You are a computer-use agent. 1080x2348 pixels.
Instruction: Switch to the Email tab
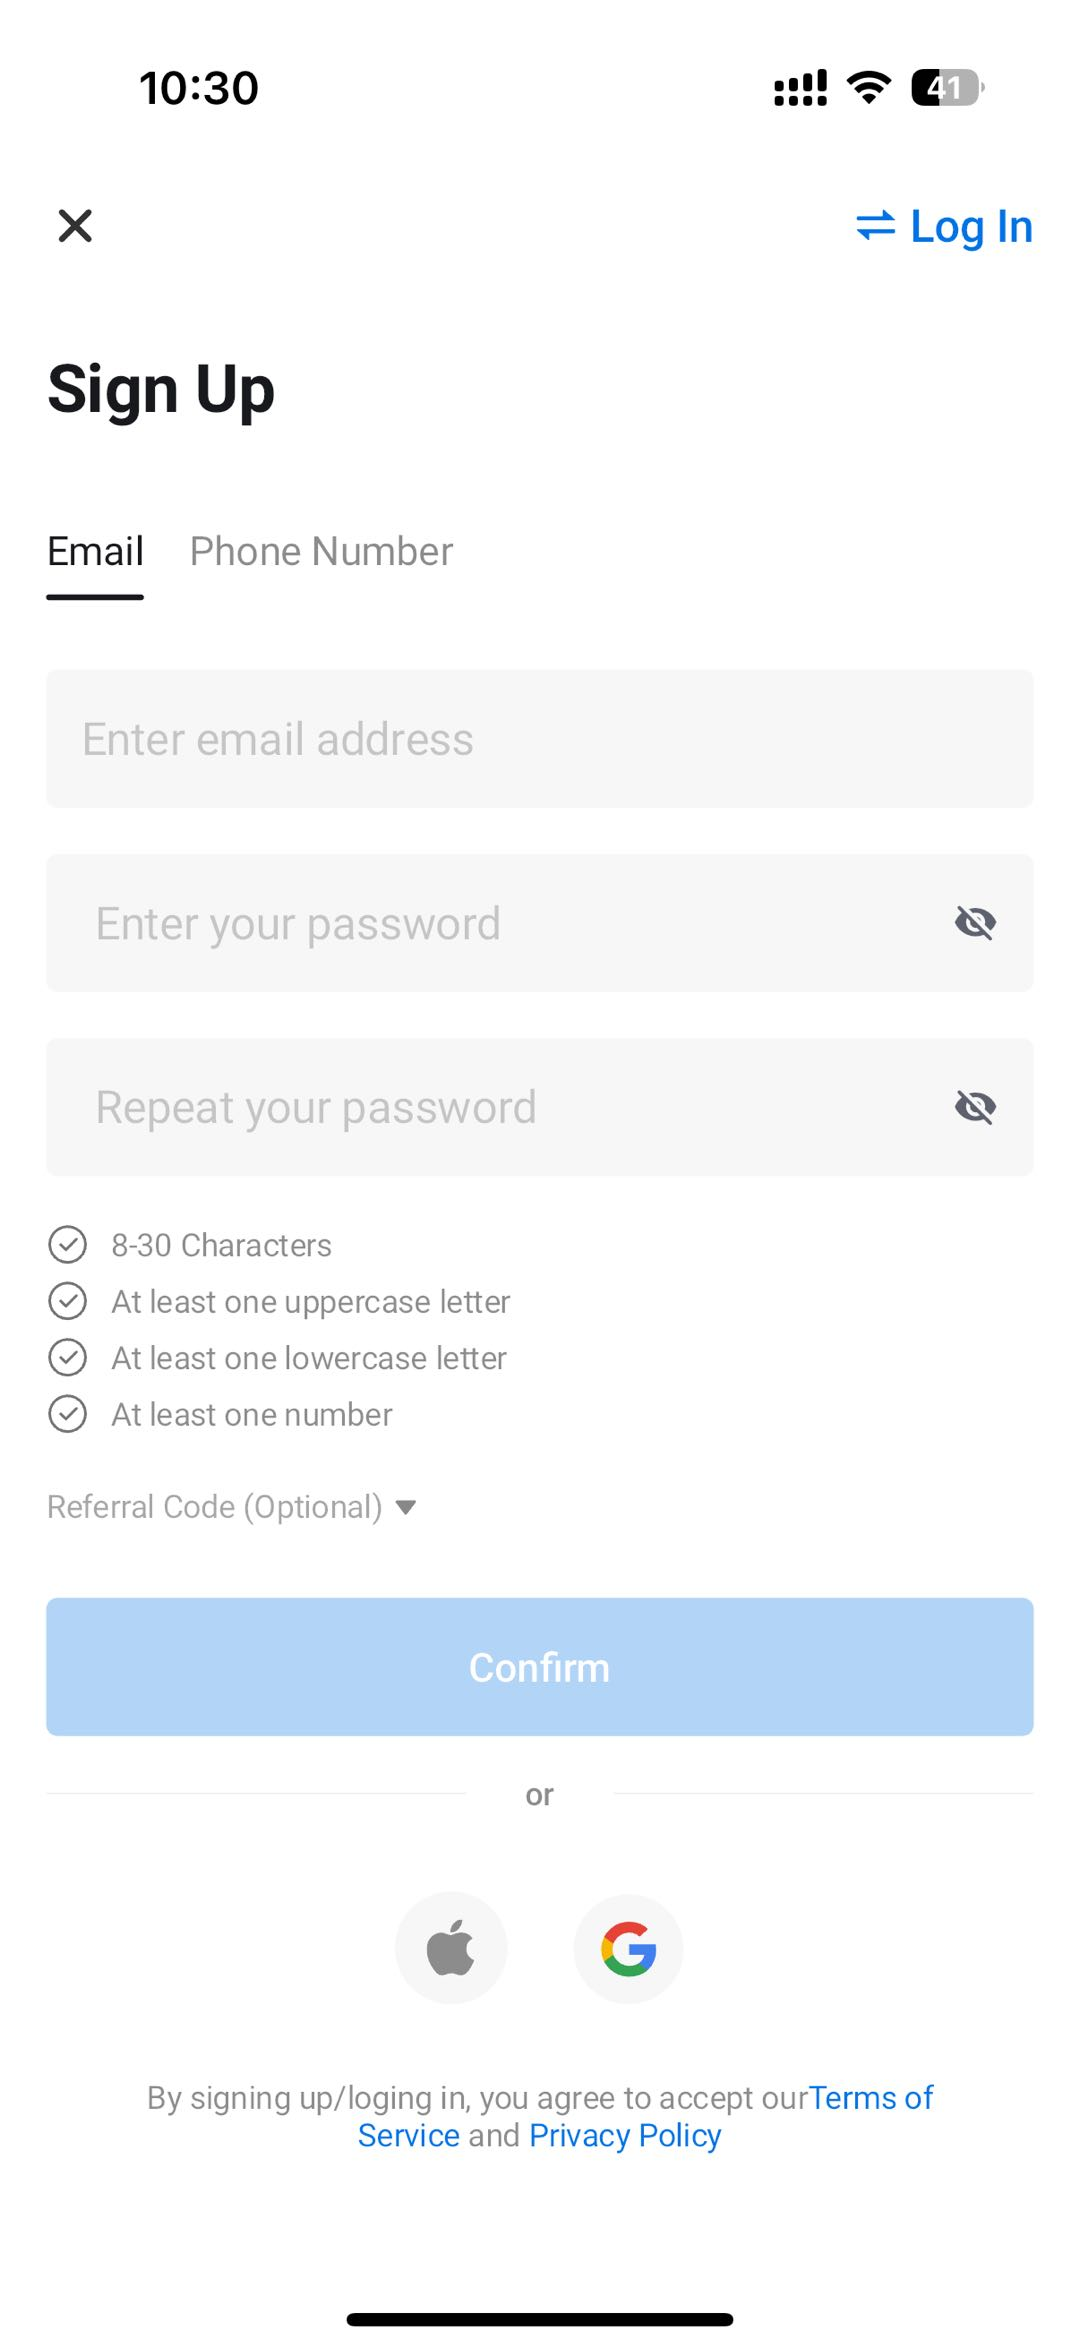95,552
